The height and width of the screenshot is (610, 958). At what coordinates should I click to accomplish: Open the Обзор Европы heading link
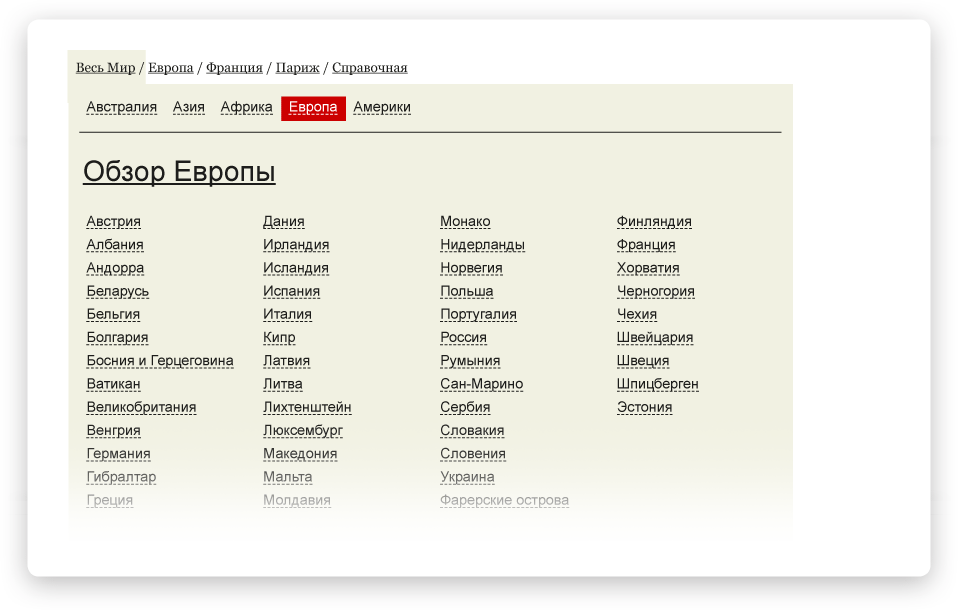(x=179, y=172)
